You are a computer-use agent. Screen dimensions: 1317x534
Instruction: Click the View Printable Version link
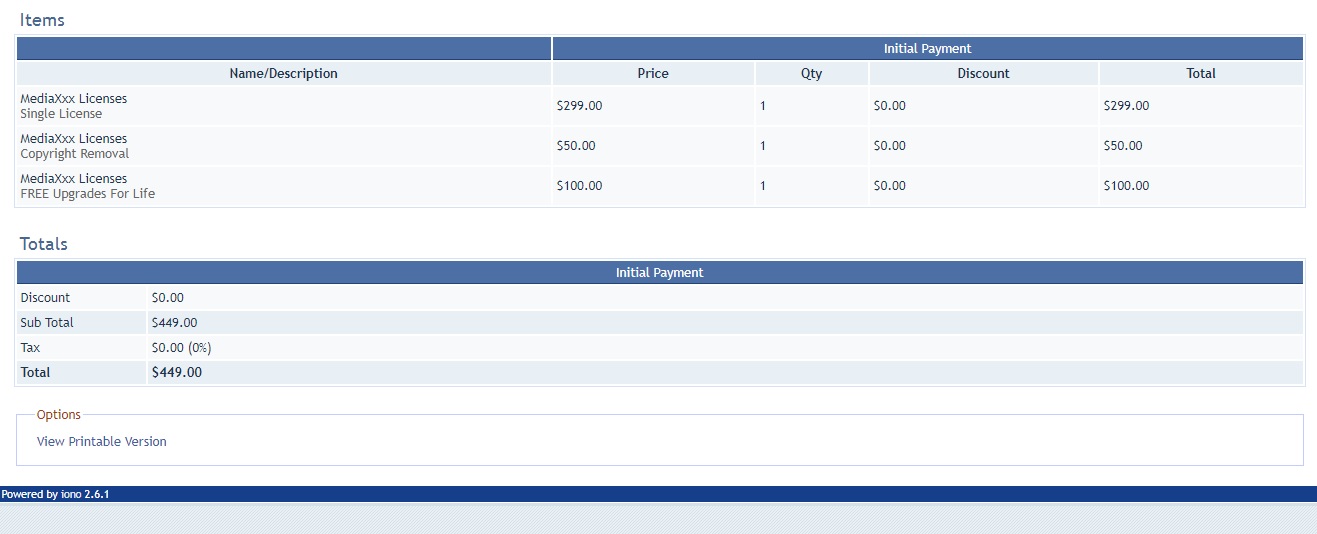102,441
